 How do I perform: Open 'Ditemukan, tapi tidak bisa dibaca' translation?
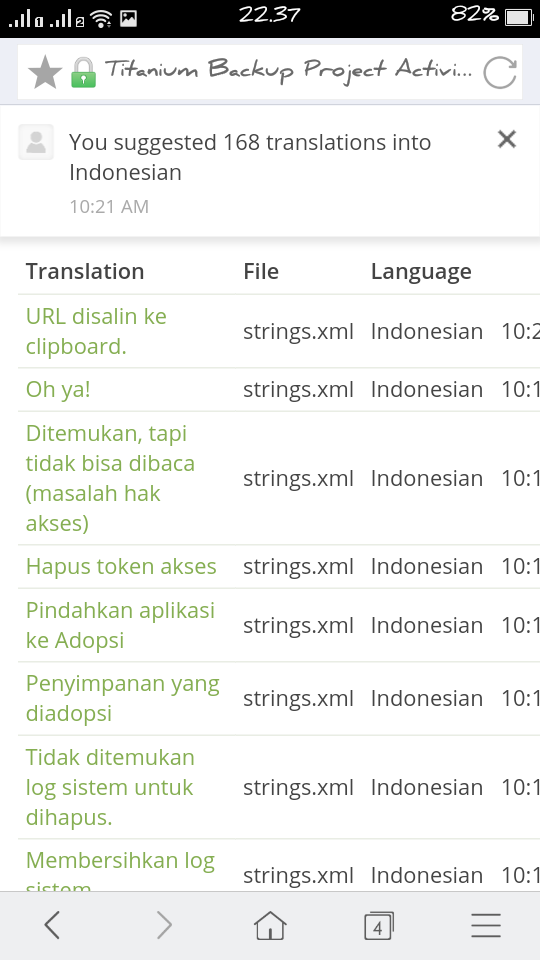click(x=110, y=478)
